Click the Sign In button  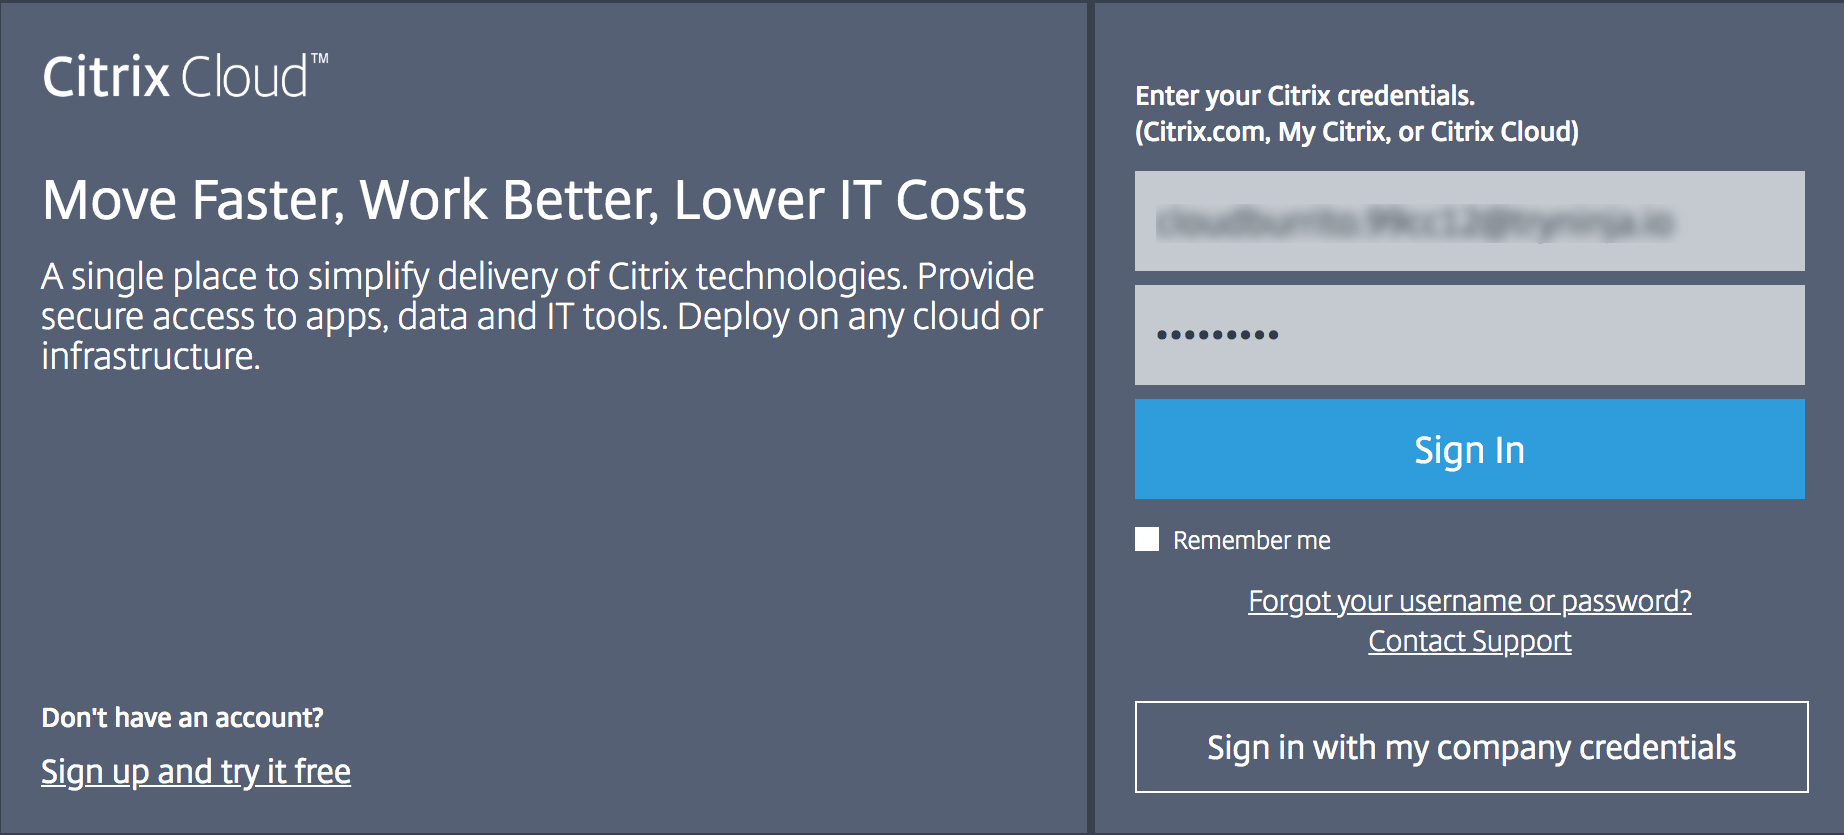(1469, 449)
